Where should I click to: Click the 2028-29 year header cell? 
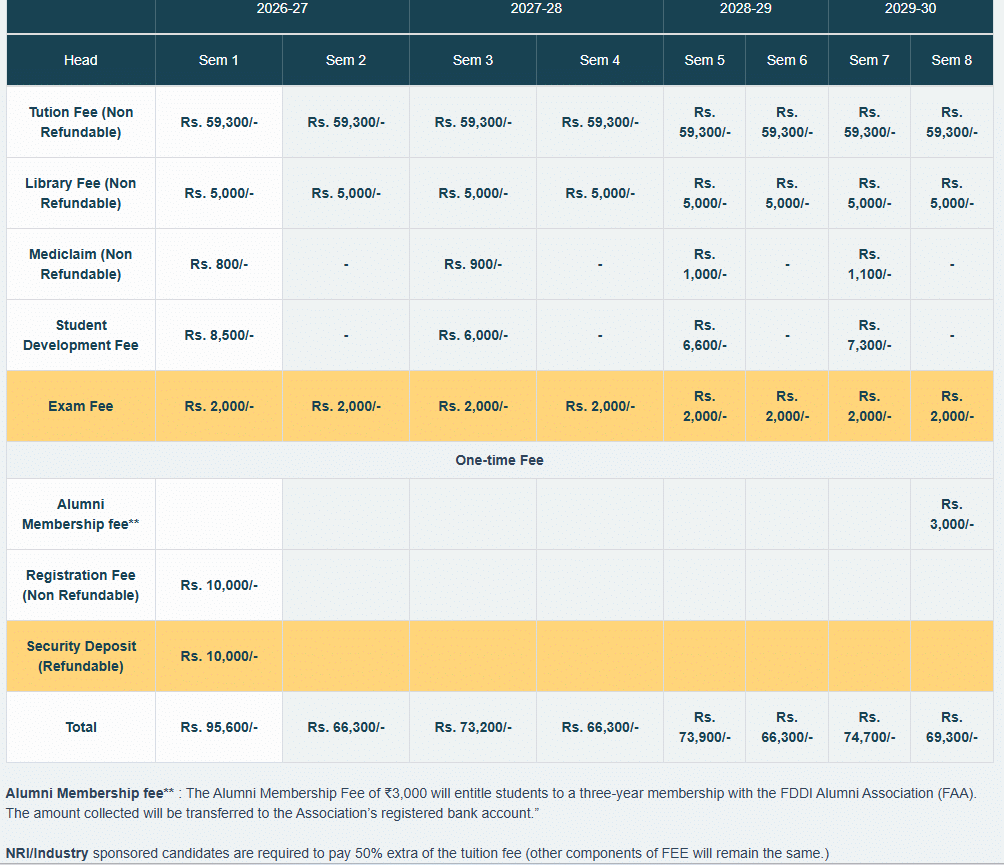pos(745,9)
